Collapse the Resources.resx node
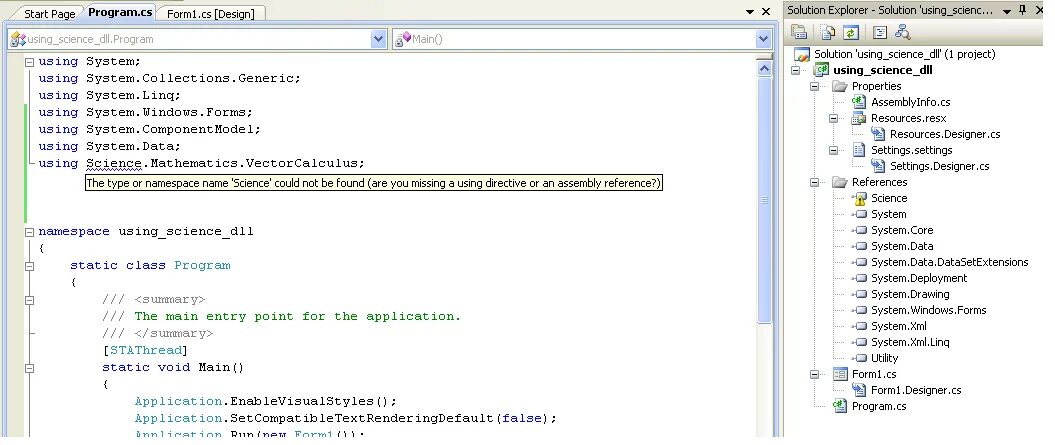 pos(834,118)
